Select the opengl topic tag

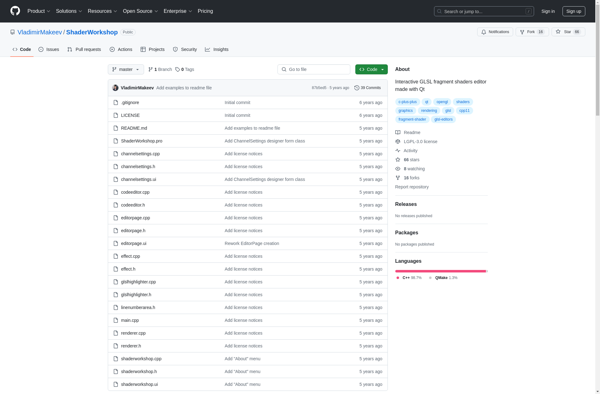[x=442, y=102]
